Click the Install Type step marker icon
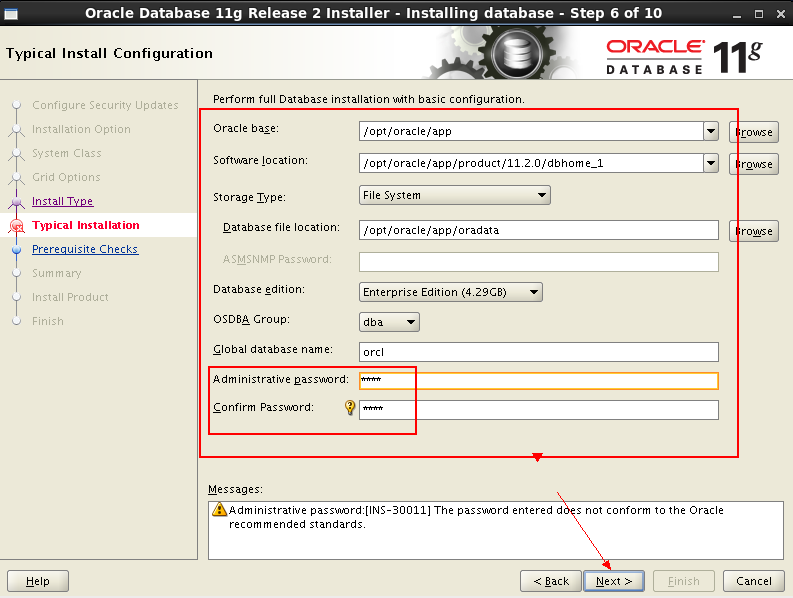The image size is (793, 598). click(x=17, y=202)
